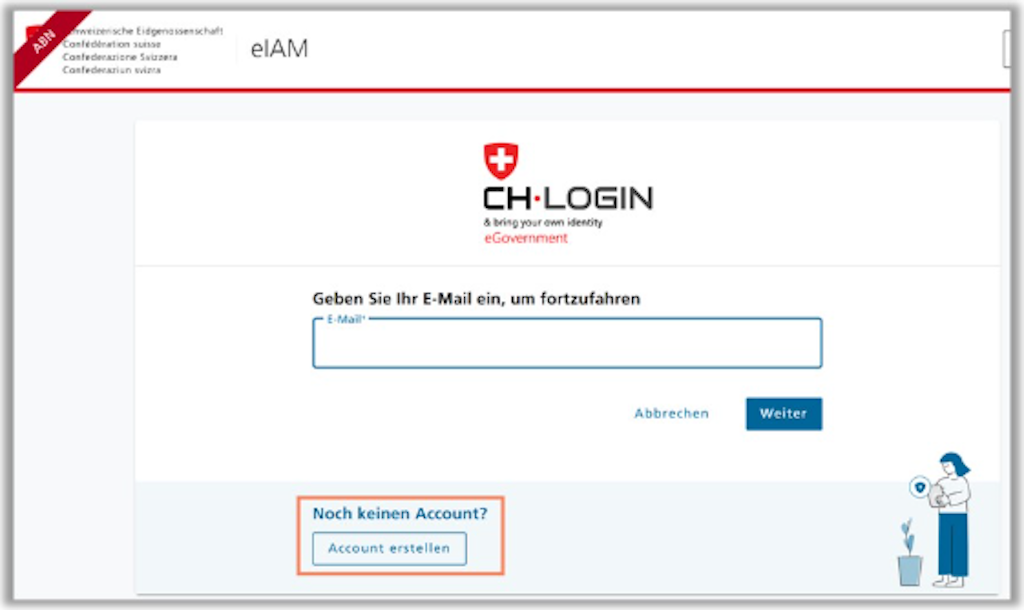Click the potted plant illustration
The height and width of the screenshot is (610, 1024).
909,553
